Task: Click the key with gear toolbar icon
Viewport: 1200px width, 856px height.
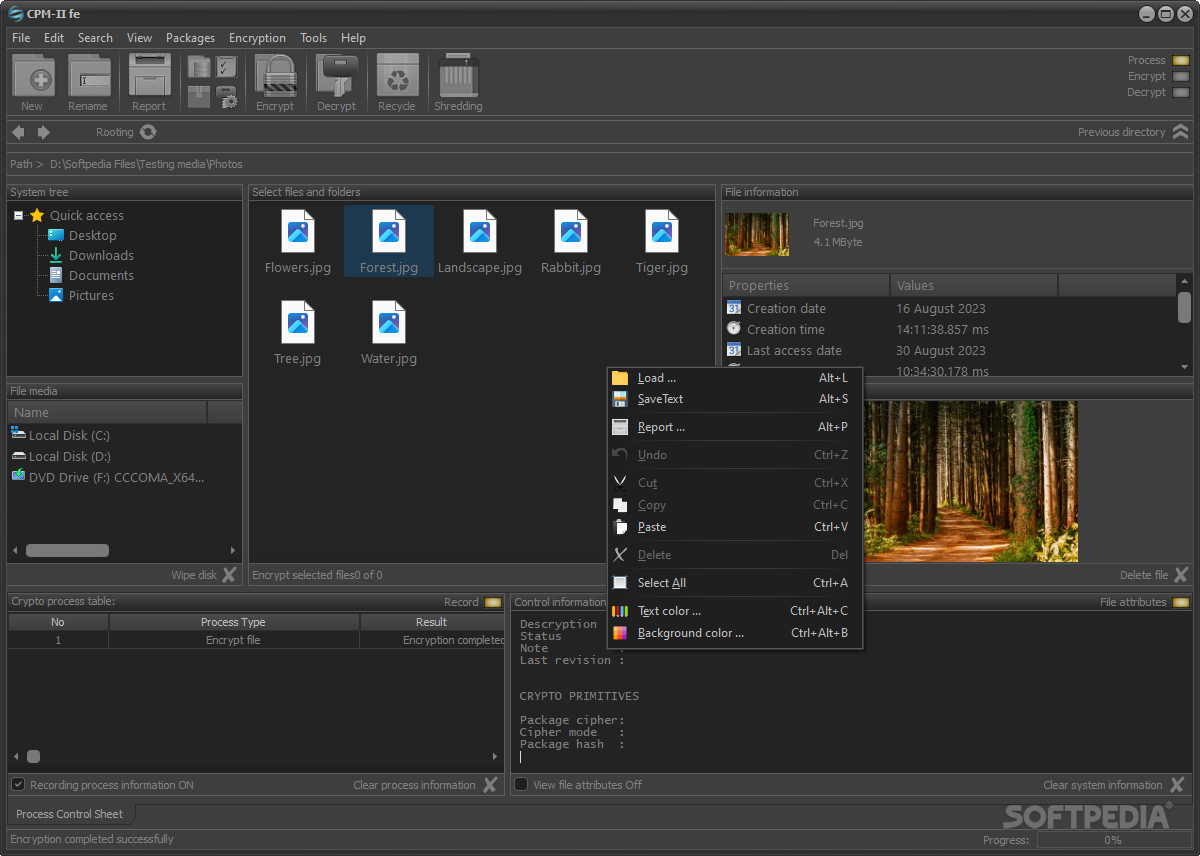Action: pos(227,97)
